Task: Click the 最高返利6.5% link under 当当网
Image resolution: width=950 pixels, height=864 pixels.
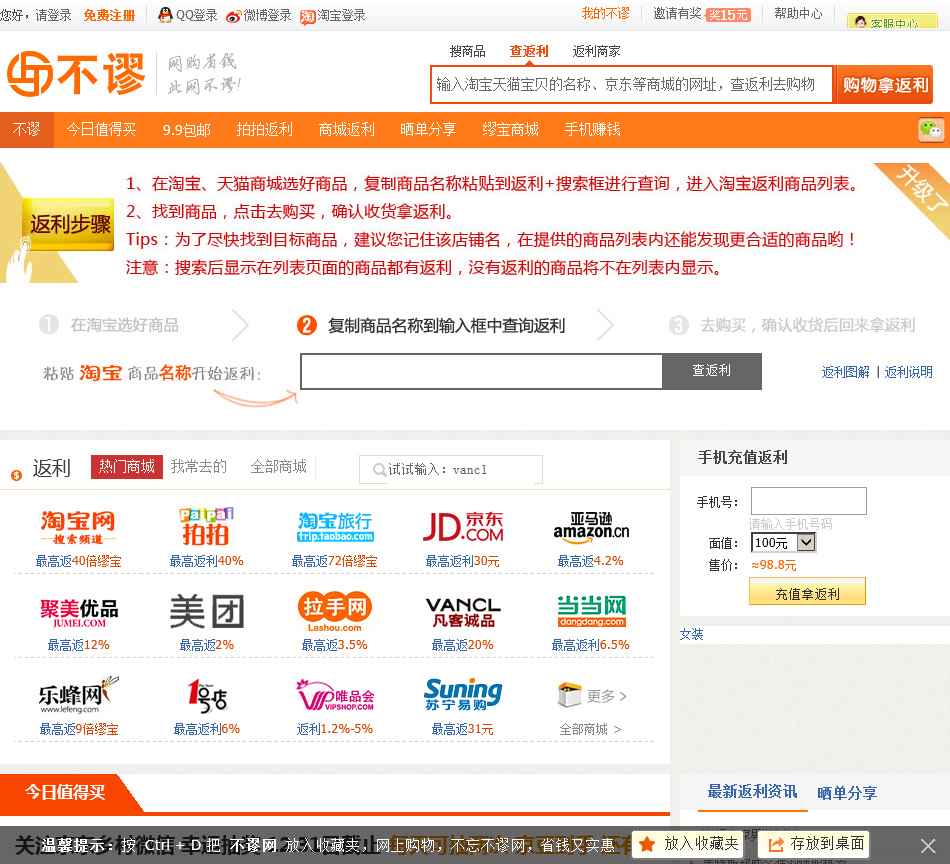Action: coord(591,645)
